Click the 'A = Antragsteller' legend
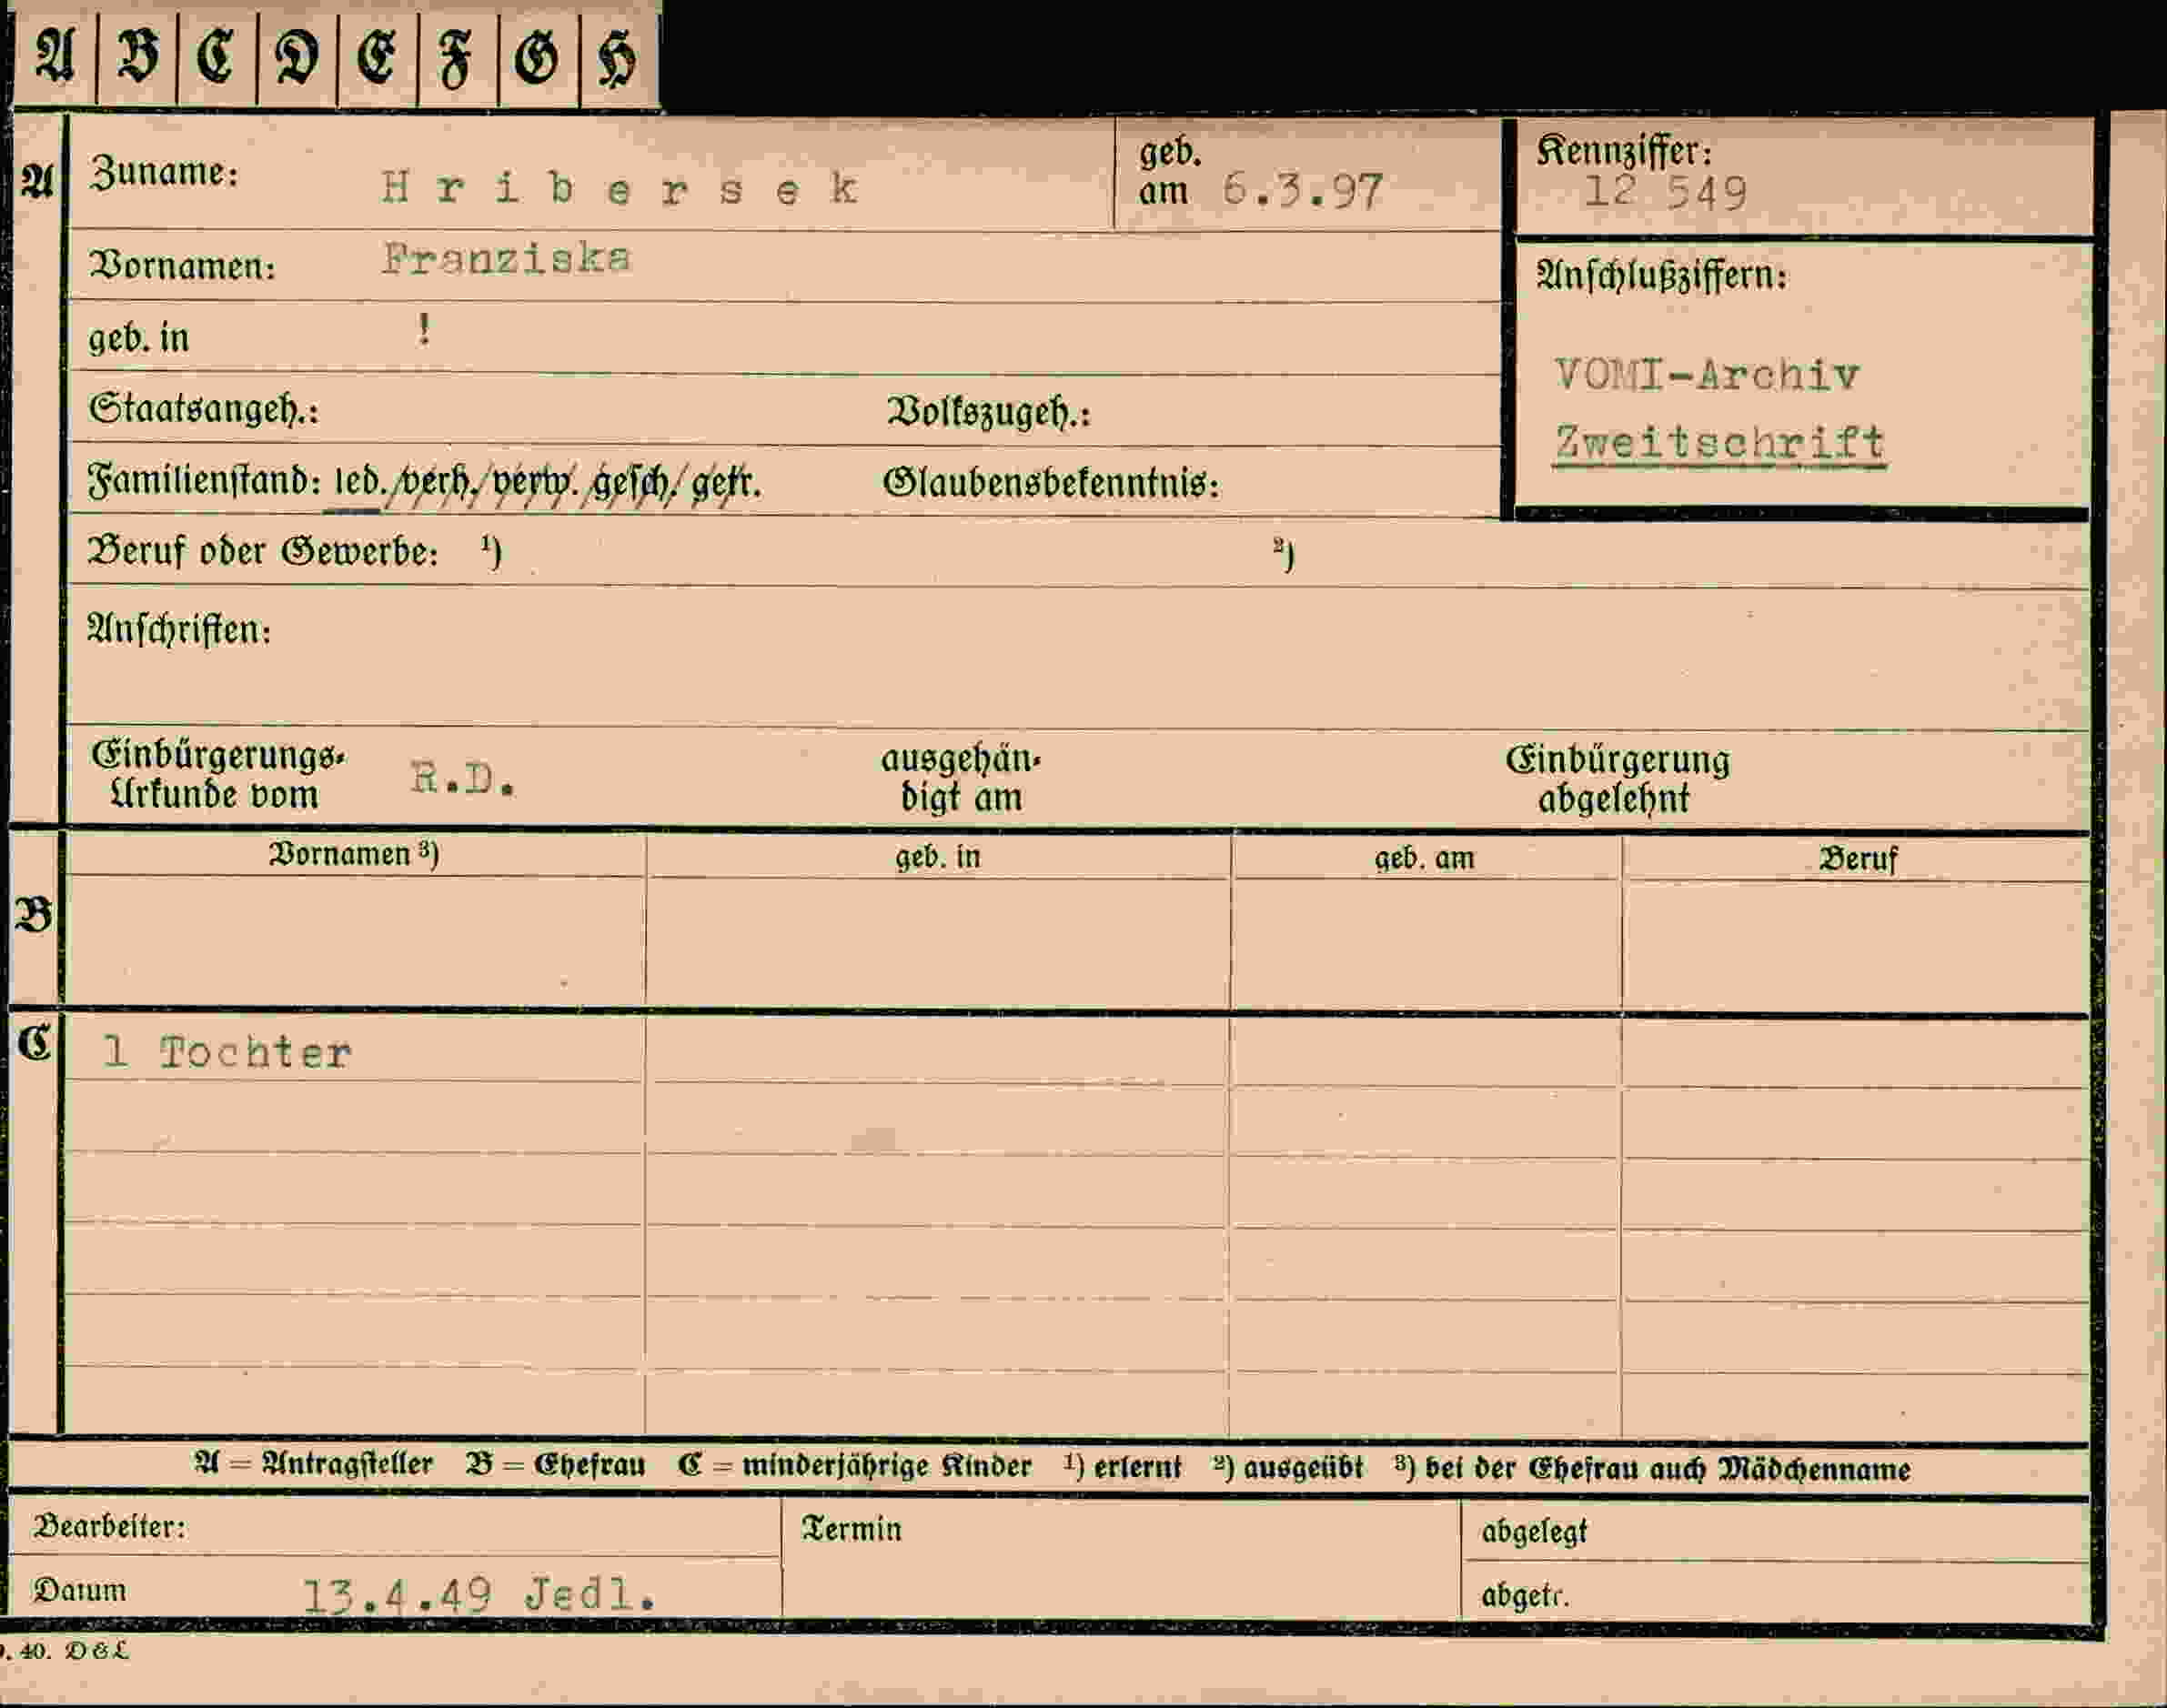The image size is (2167, 1708). tap(313, 1465)
